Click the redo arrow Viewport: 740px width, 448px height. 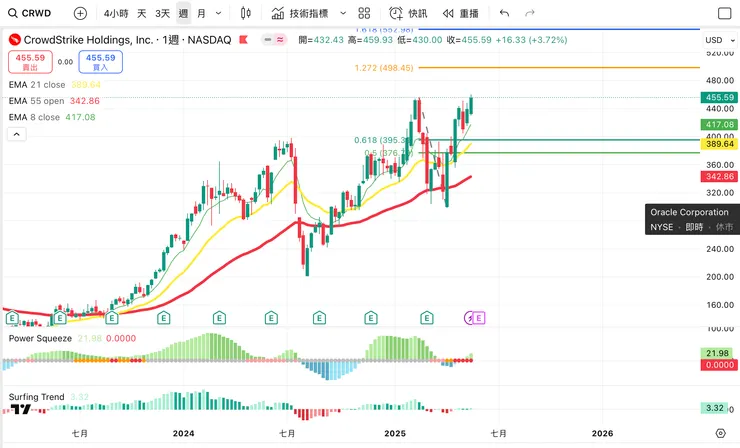pos(530,13)
